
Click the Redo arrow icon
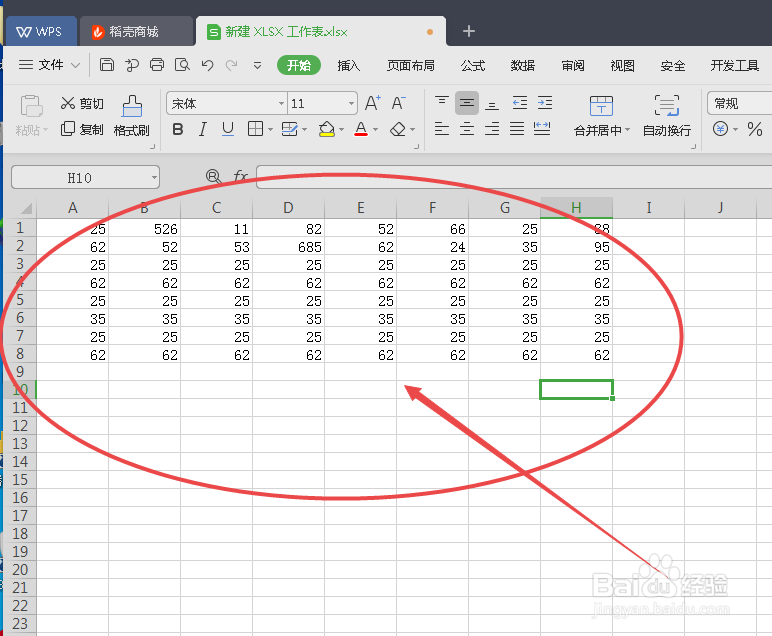point(231,65)
